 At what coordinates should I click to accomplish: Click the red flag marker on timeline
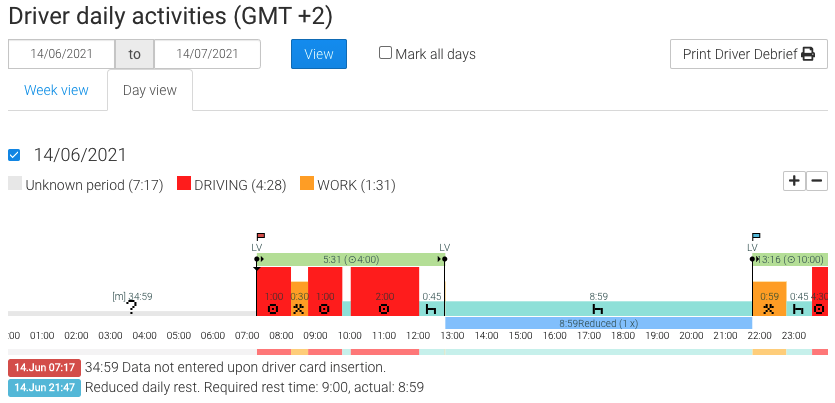[x=261, y=237]
